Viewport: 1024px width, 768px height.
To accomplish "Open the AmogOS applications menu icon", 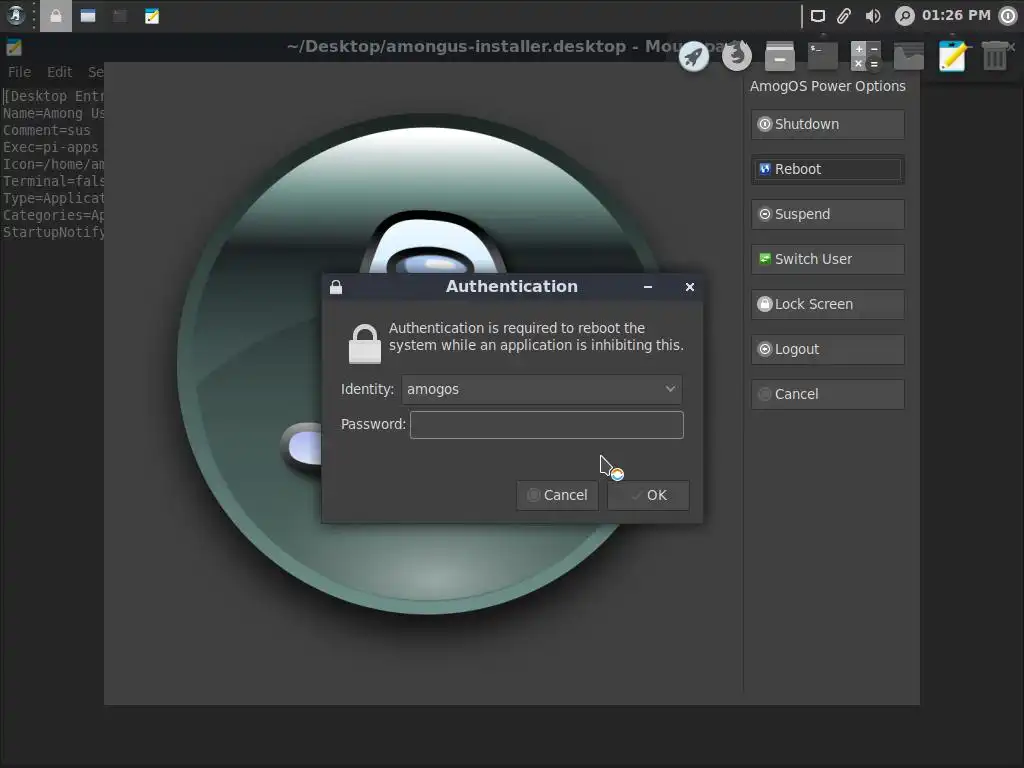I will click(16, 16).
